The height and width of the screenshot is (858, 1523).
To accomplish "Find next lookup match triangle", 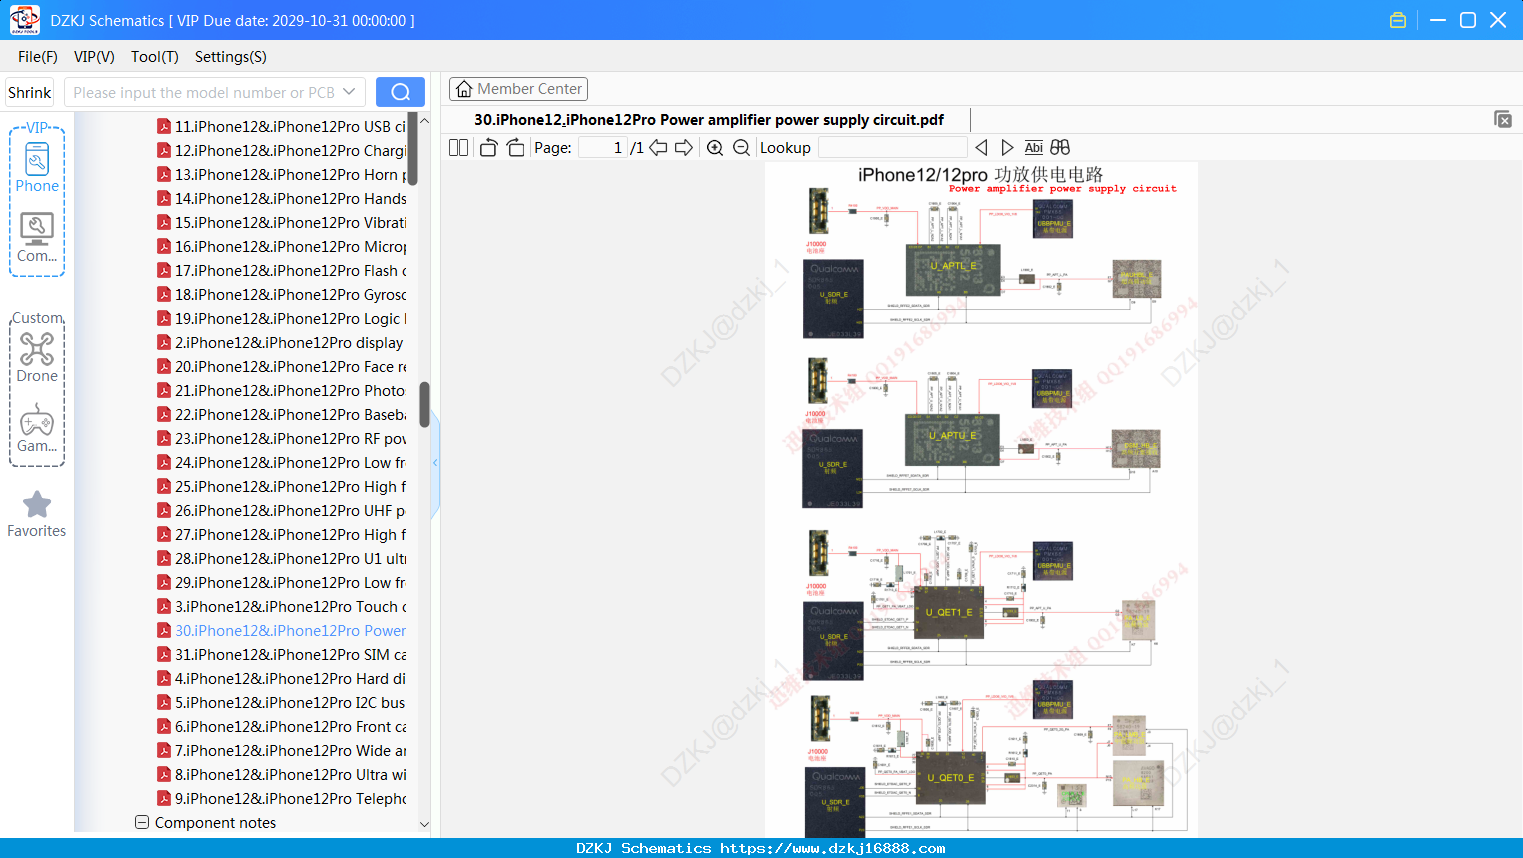I will coord(1007,148).
